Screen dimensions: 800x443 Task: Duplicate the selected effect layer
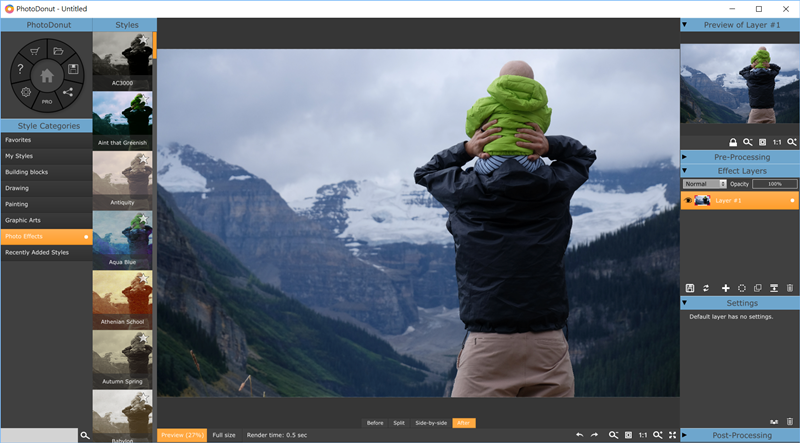(x=758, y=288)
